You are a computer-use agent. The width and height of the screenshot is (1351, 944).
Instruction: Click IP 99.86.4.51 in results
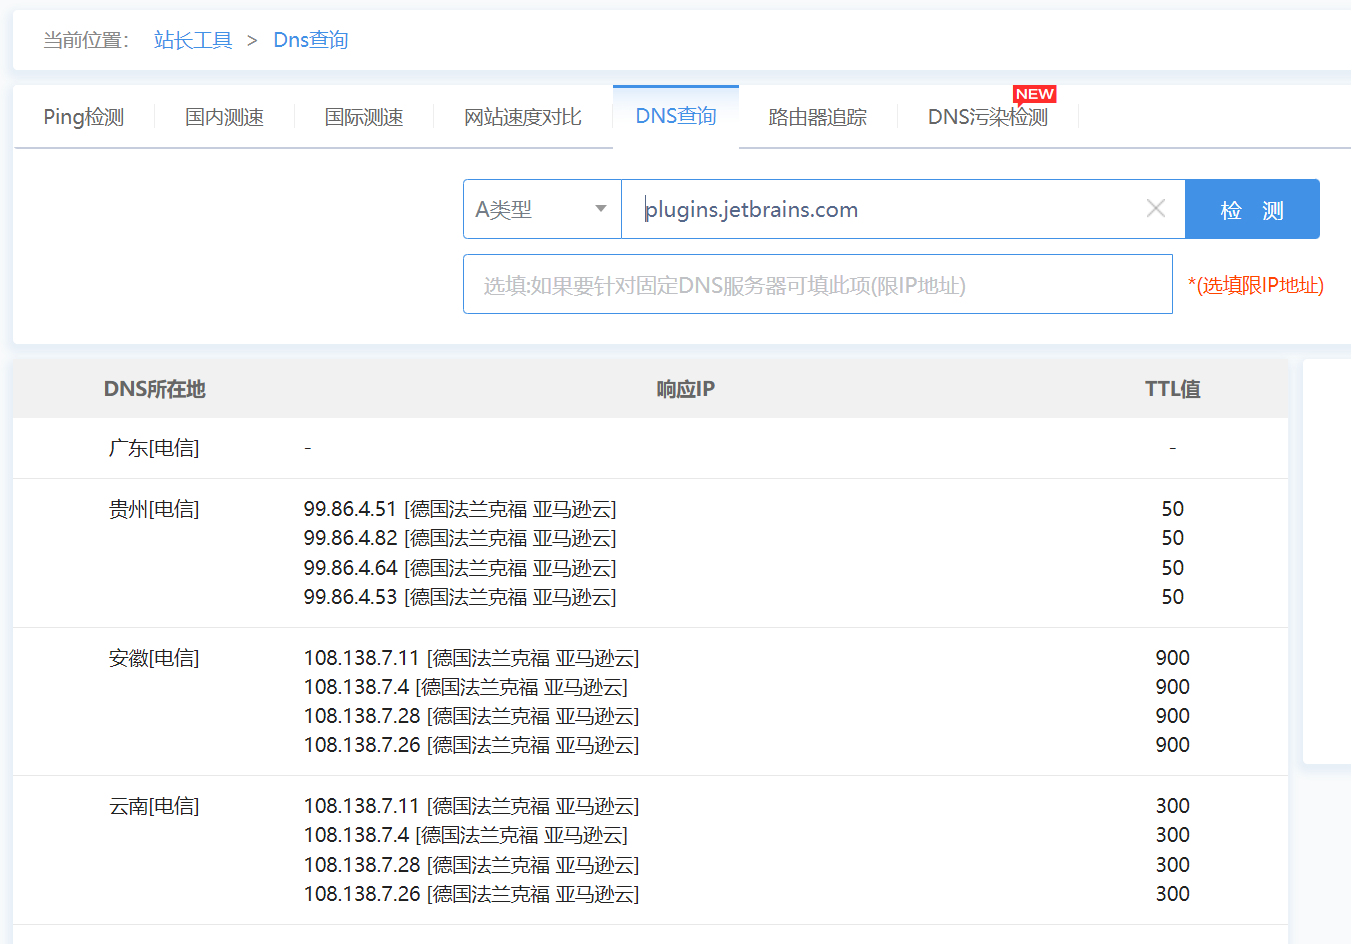coord(350,509)
